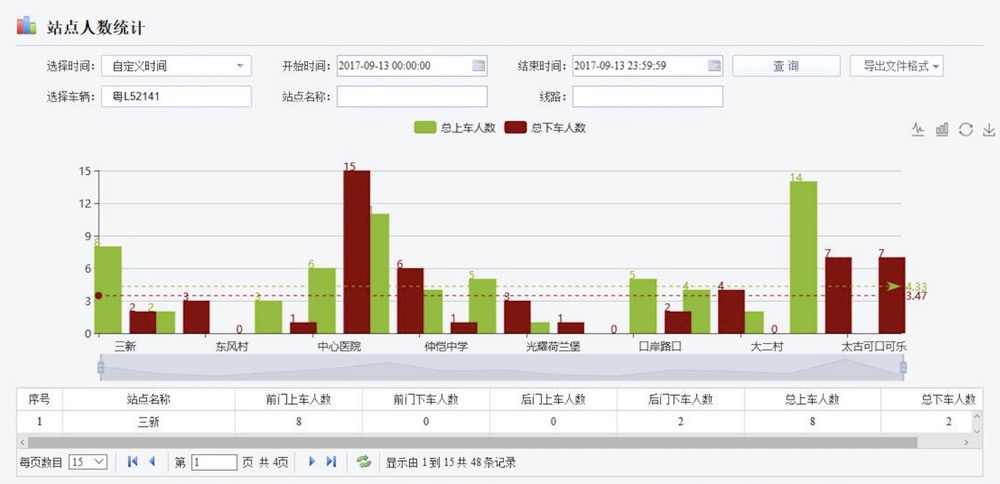Click the table horizontal scrollbar
The width and height of the screenshot is (1000, 484).
pyautogui.click(x=473, y=442)
